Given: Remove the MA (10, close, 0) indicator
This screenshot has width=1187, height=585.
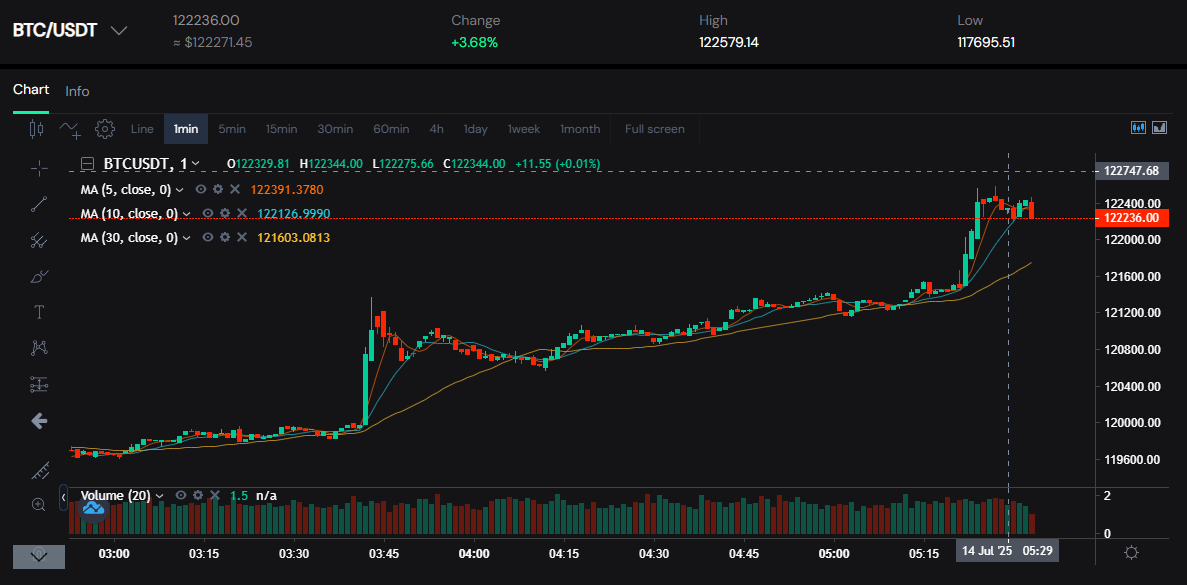Looking at the screenshot, I should [241, 213].
